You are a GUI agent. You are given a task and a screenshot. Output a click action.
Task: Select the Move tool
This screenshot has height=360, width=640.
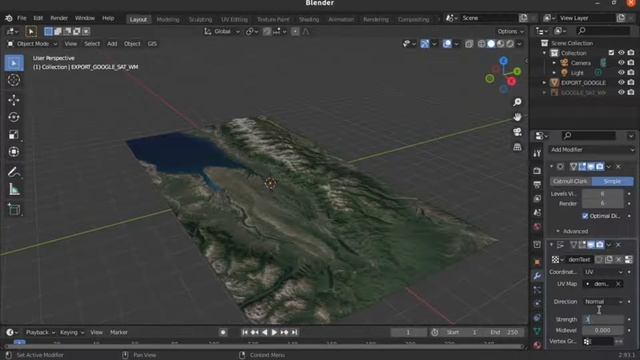point(14,100)
